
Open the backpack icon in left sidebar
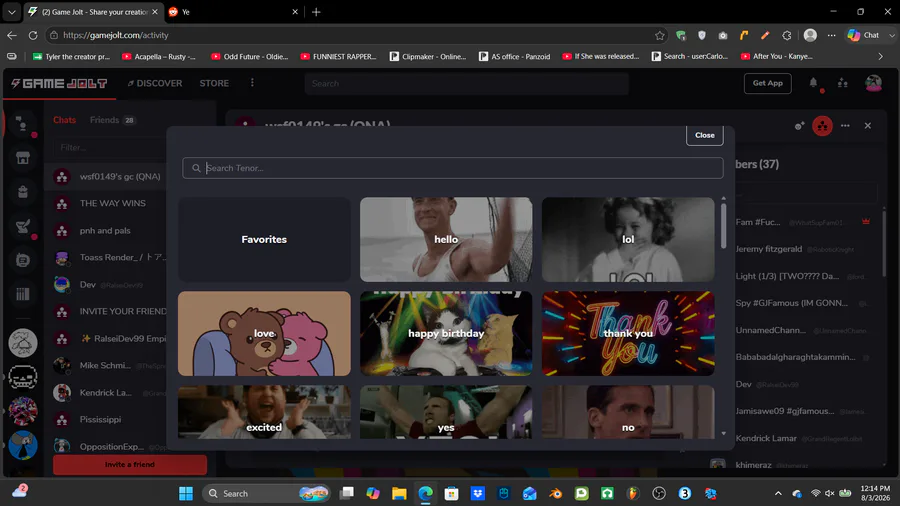coord(22,191)
